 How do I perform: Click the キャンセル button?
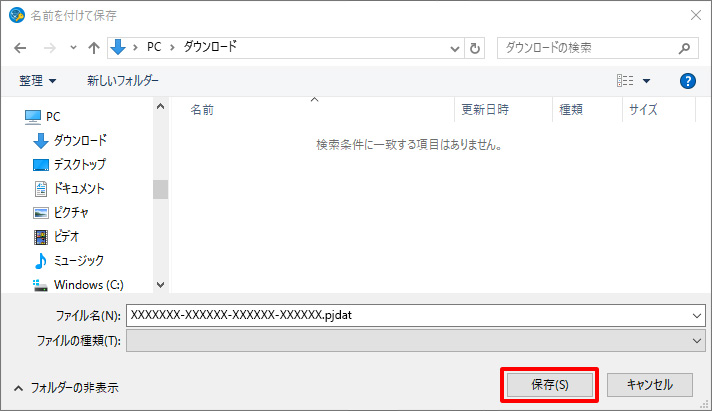(x=650, y=385)
